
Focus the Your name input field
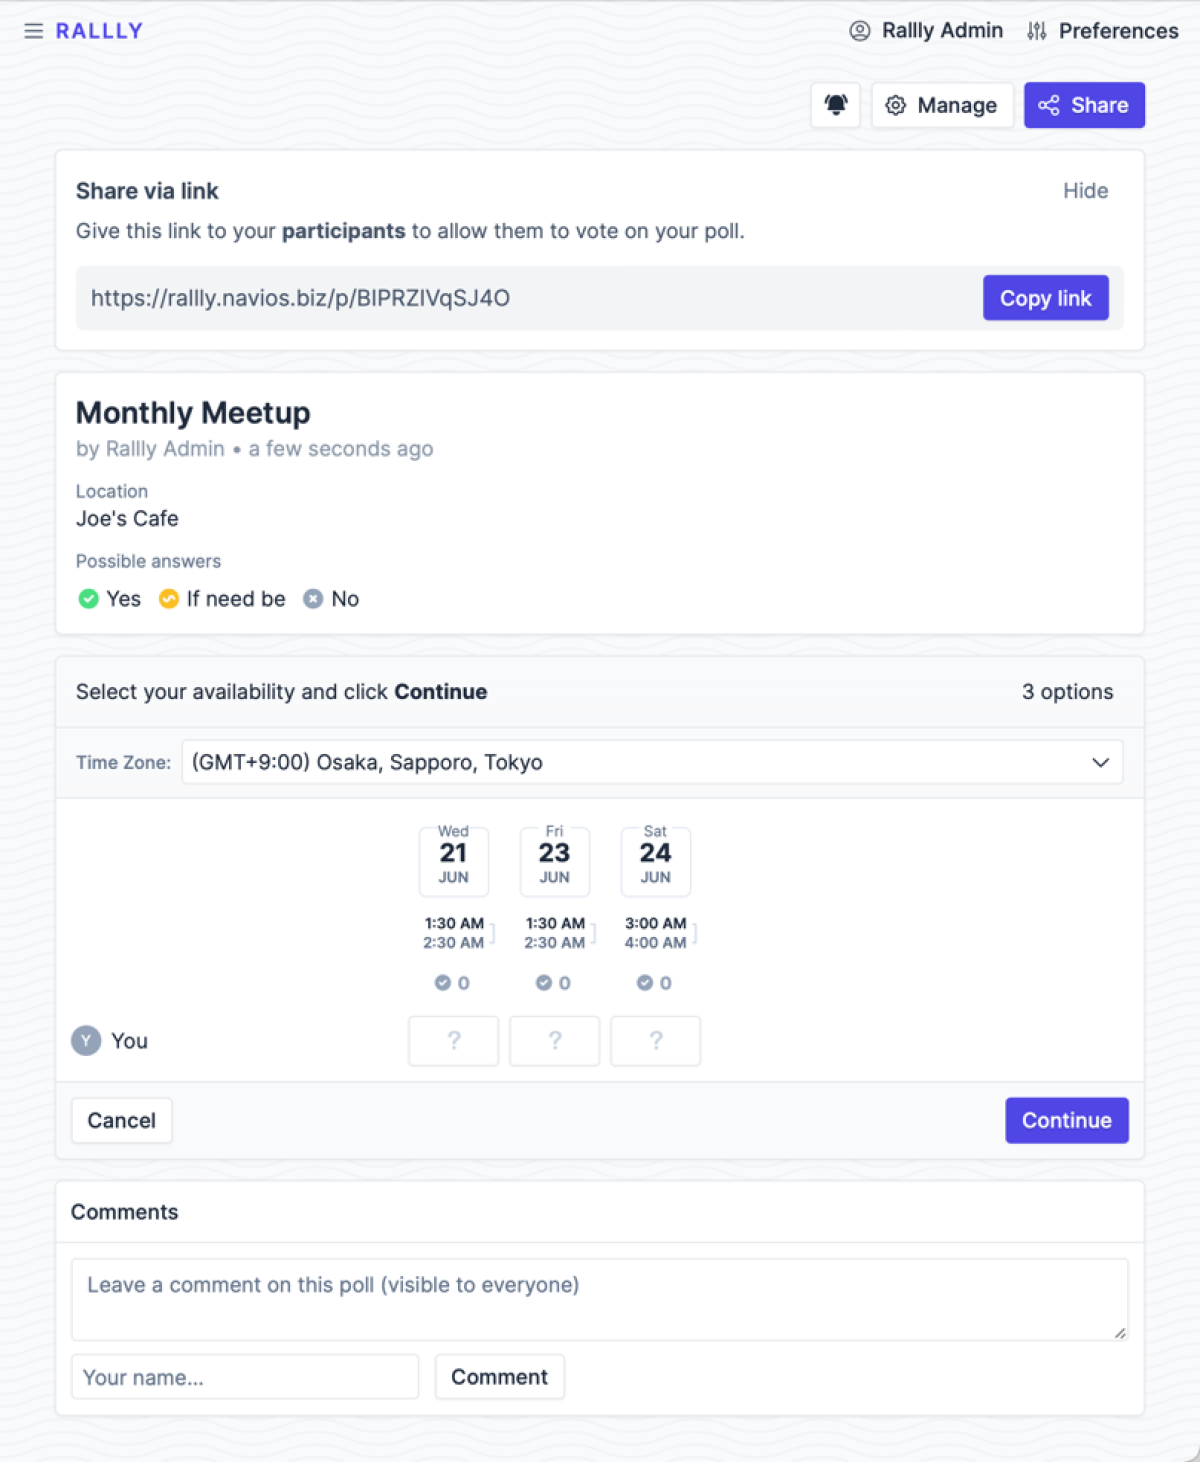[245, 1377]
